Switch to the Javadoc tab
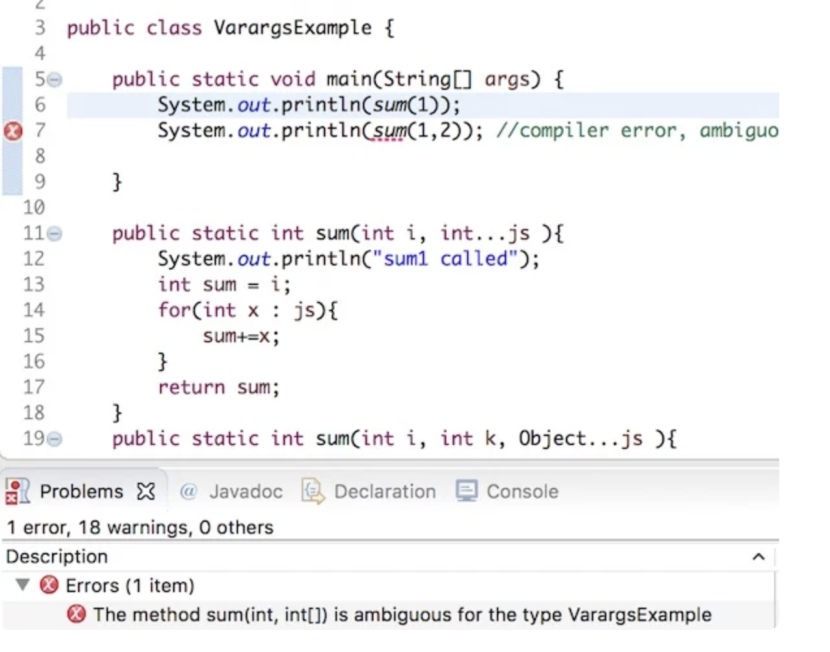This screenshot has width=830, height=652. [245, 491]
